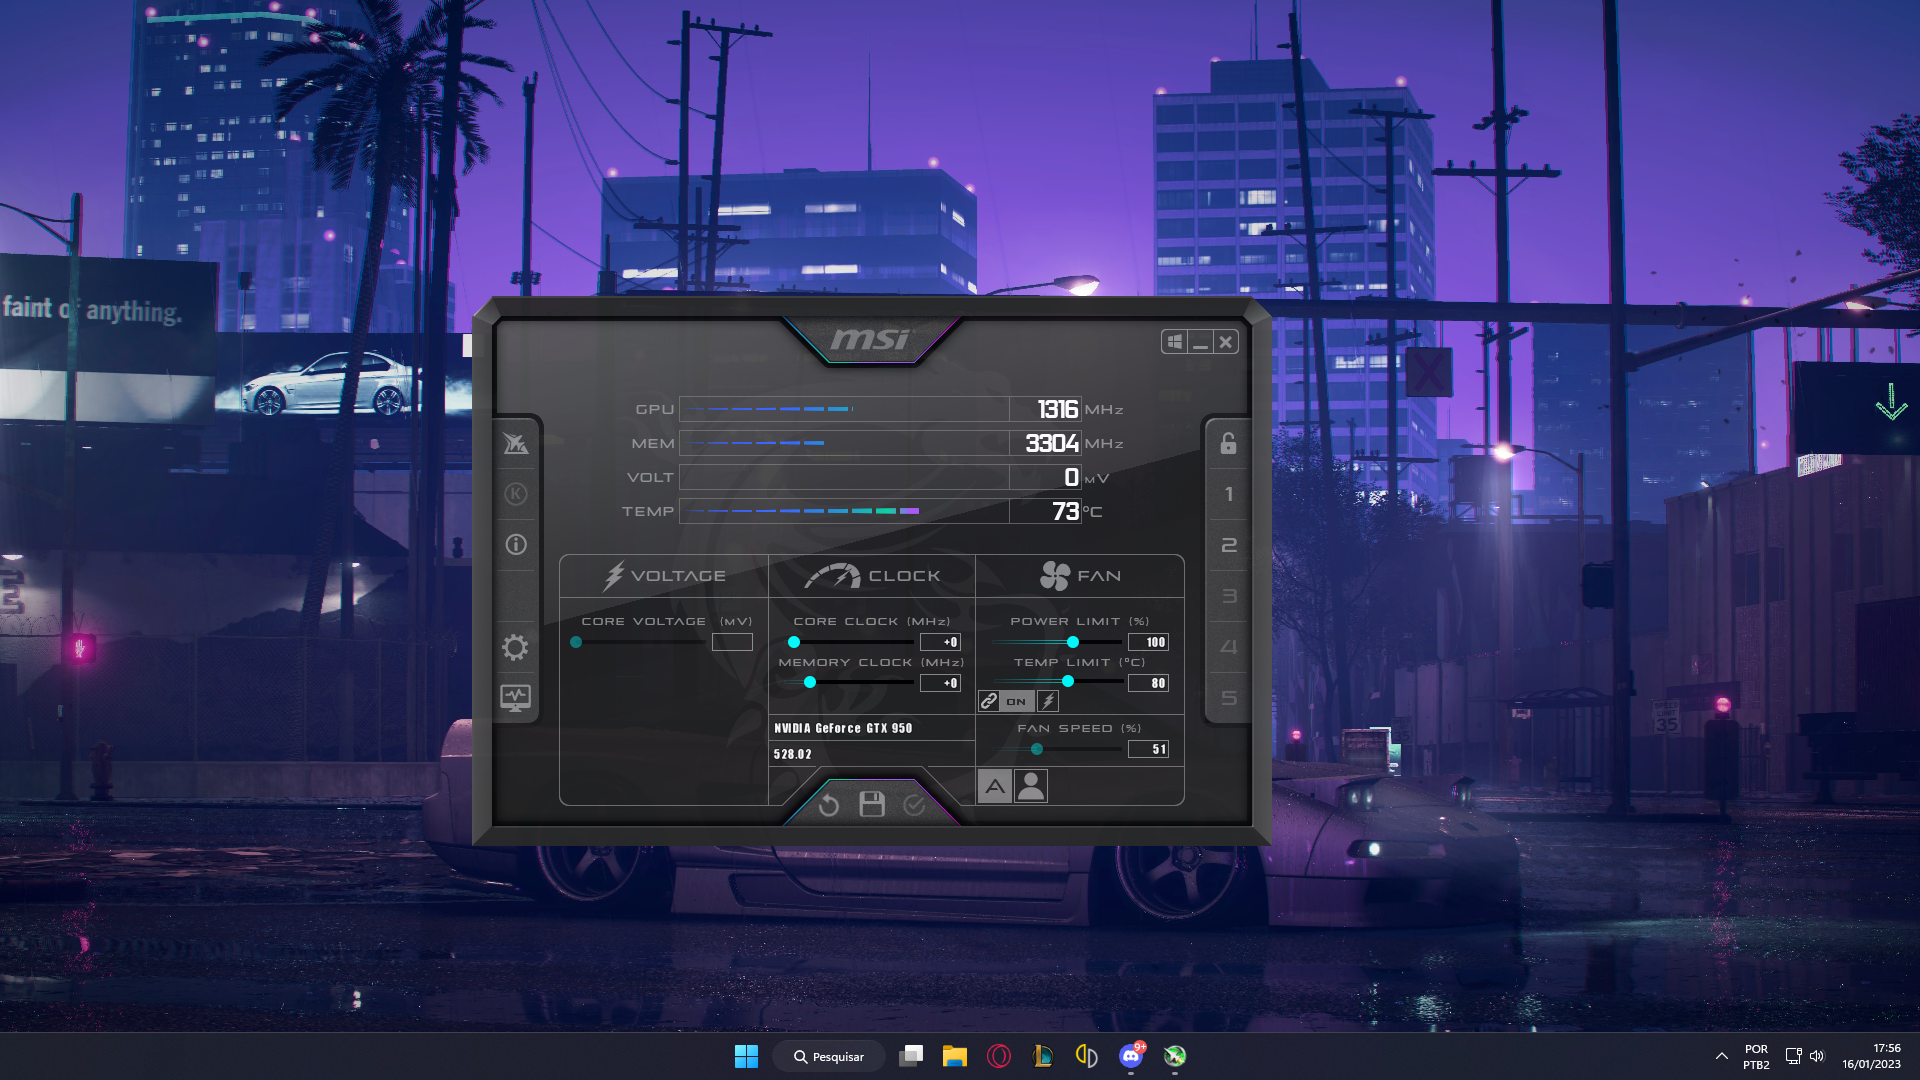Open network settings tray icon
Screen dimensions: 1920x1080
pyautogui.click(x=1793, y=1056)
